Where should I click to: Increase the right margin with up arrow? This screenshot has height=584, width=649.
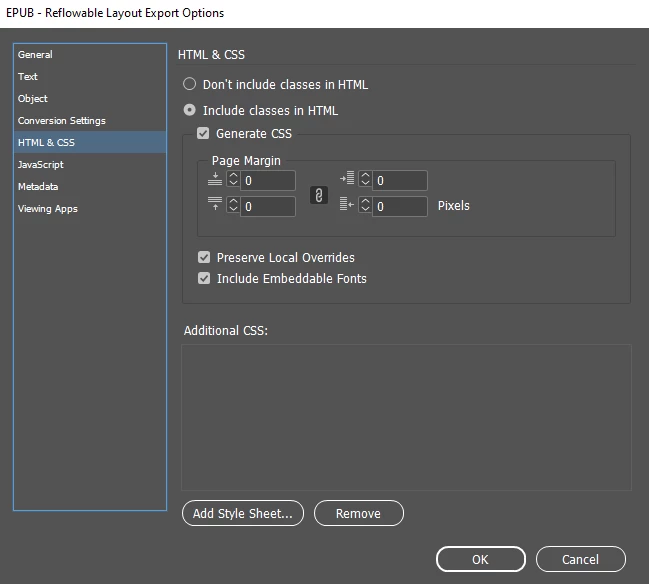365,202
